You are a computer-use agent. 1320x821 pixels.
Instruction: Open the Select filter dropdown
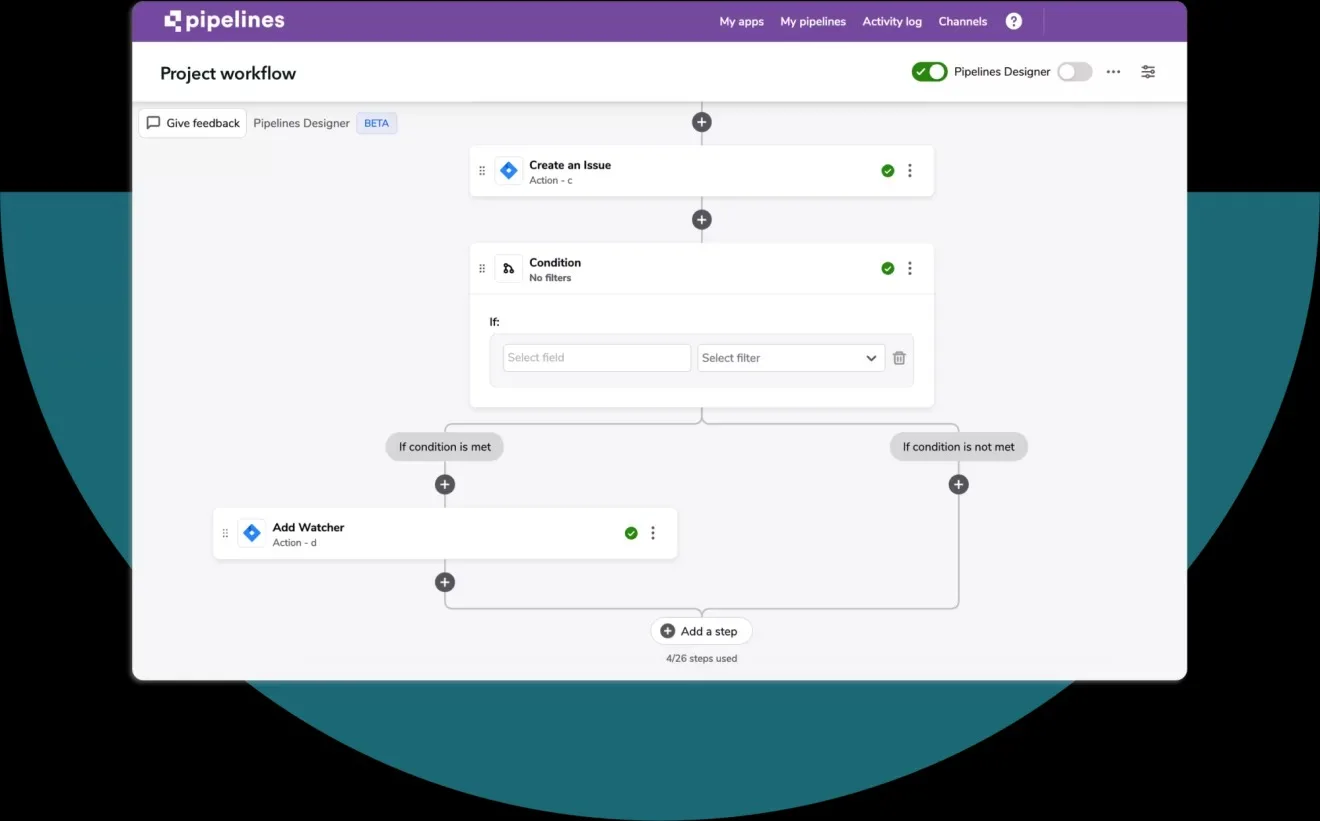[x=791, y=358]
